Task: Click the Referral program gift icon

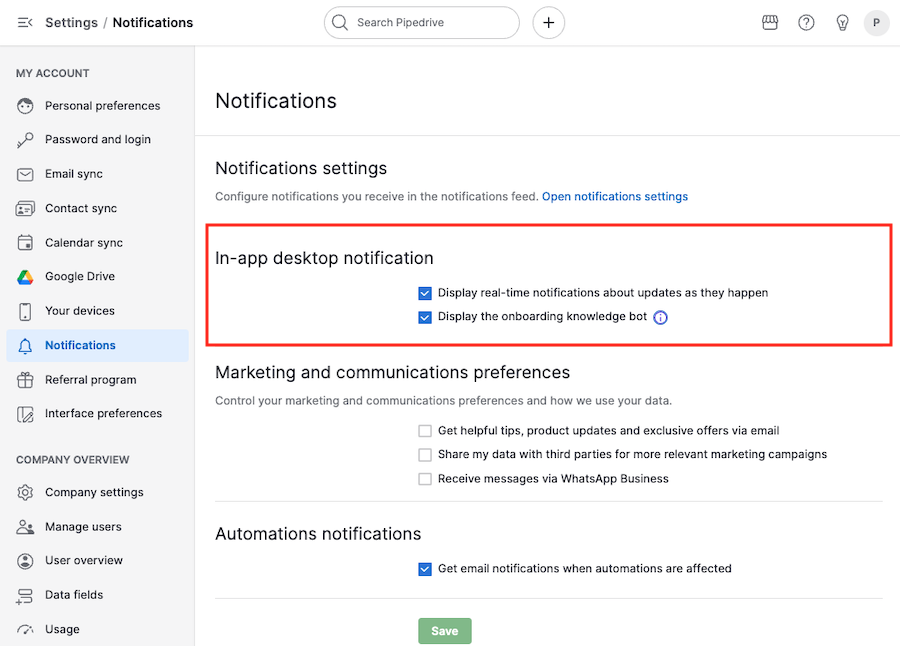Action: pos(25,380)
